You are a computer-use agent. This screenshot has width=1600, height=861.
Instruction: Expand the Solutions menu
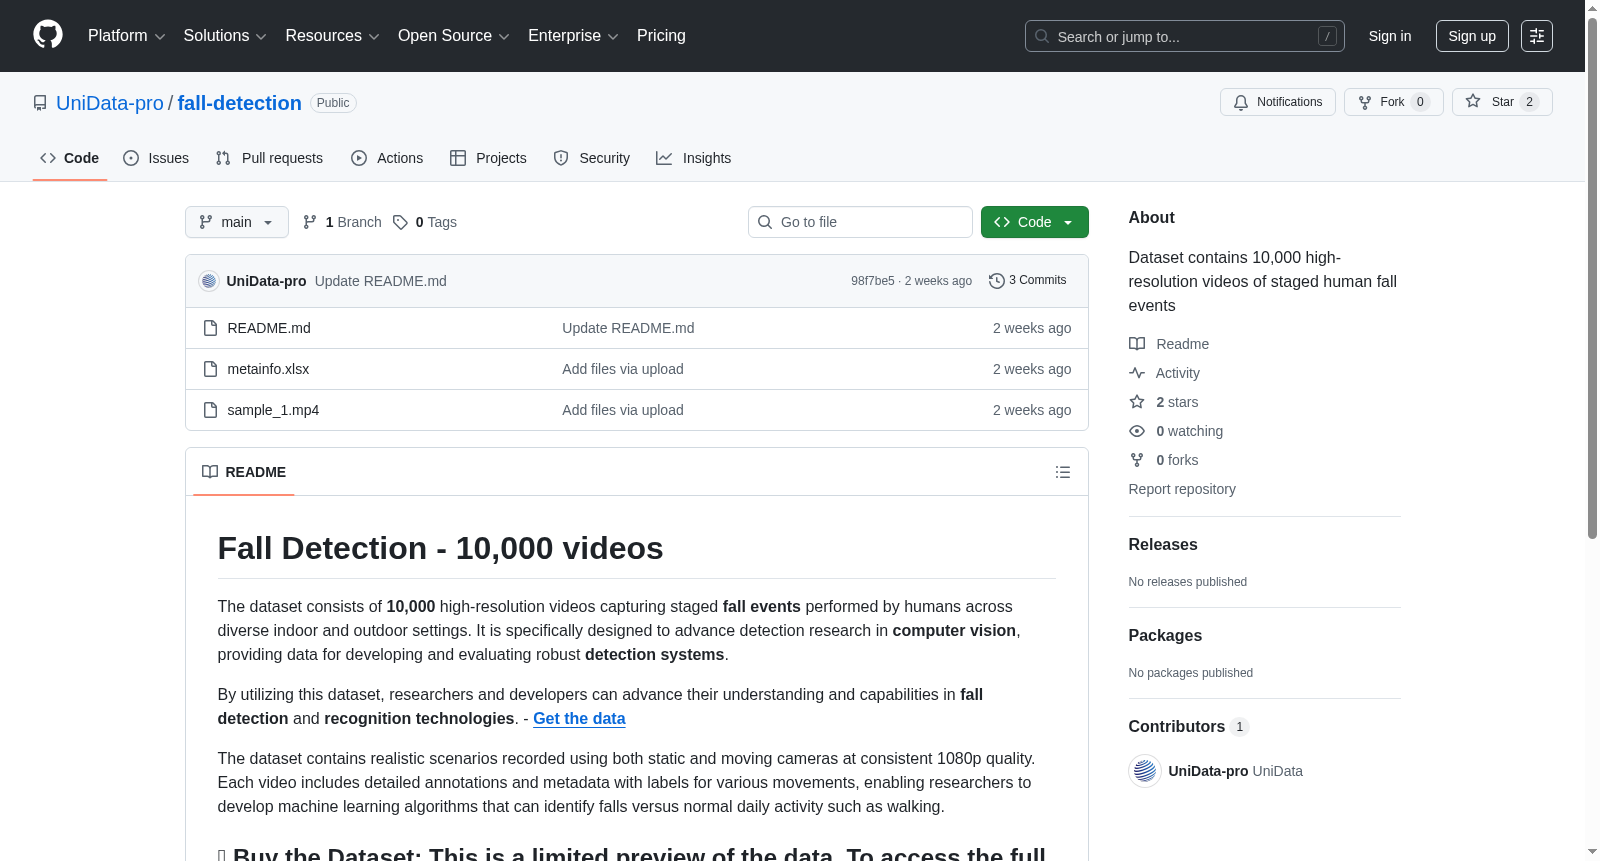pyautogui.click(x=225, y=36)
